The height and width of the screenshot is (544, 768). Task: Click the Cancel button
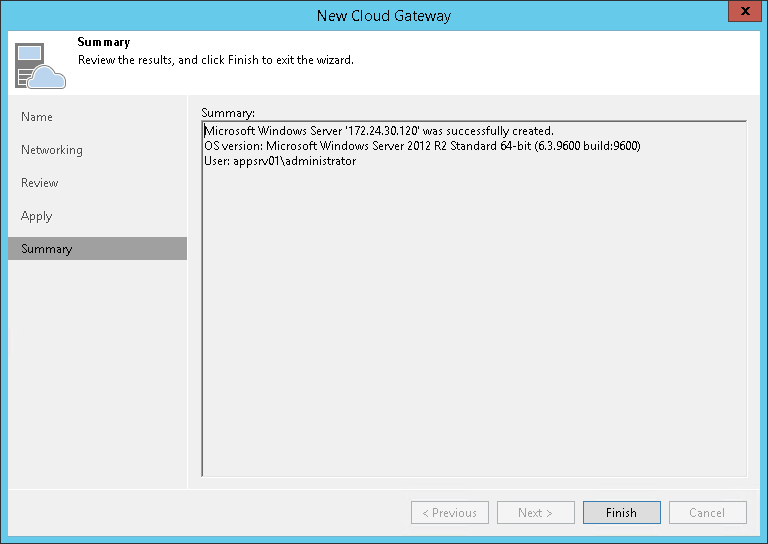tap(707, 512)
